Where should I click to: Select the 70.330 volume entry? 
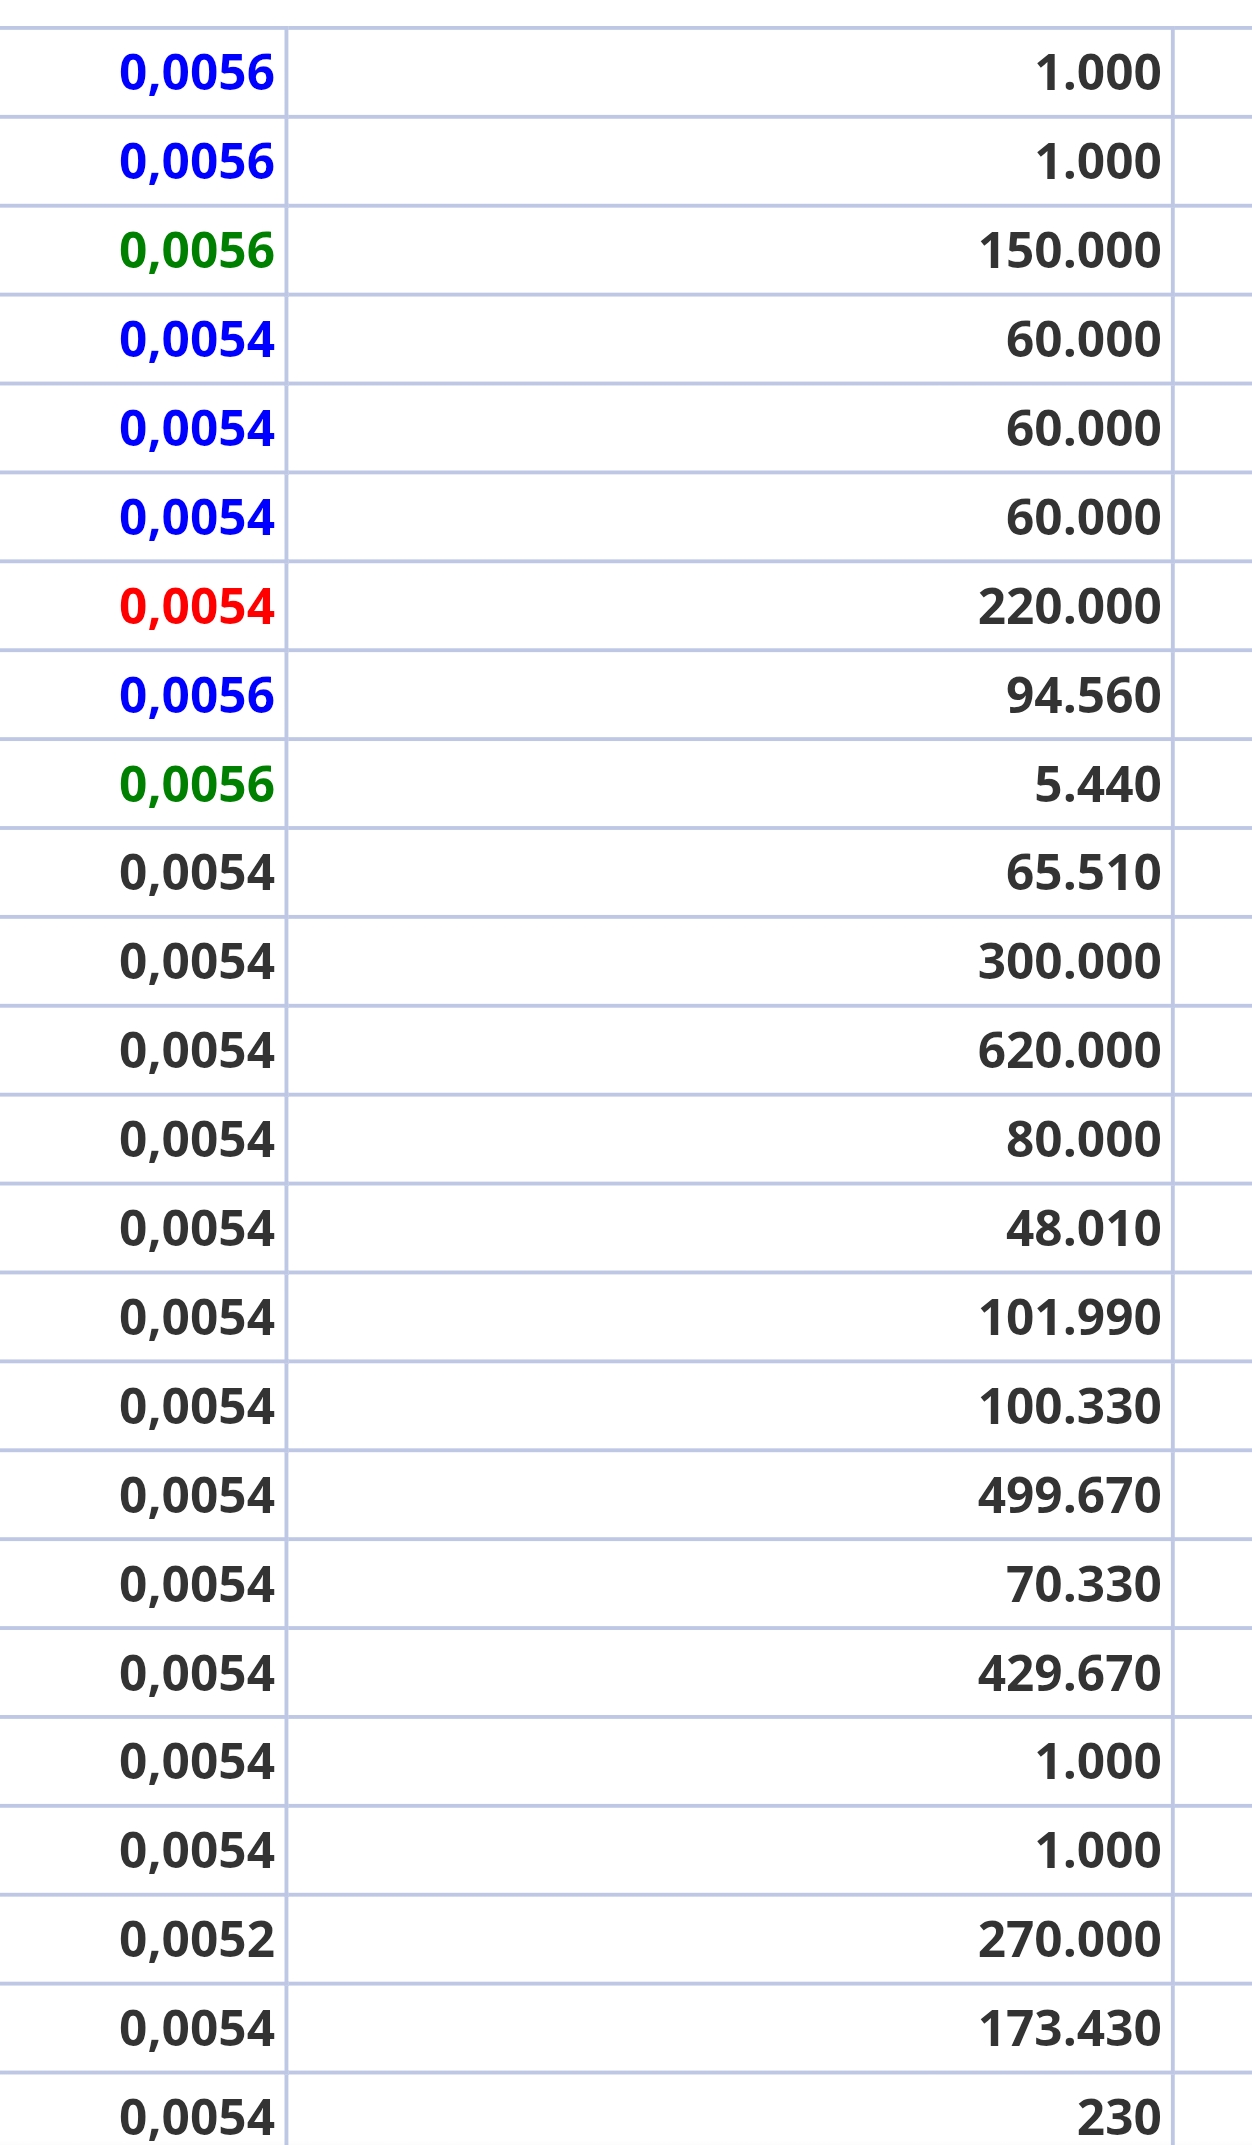point(1083,1585)
